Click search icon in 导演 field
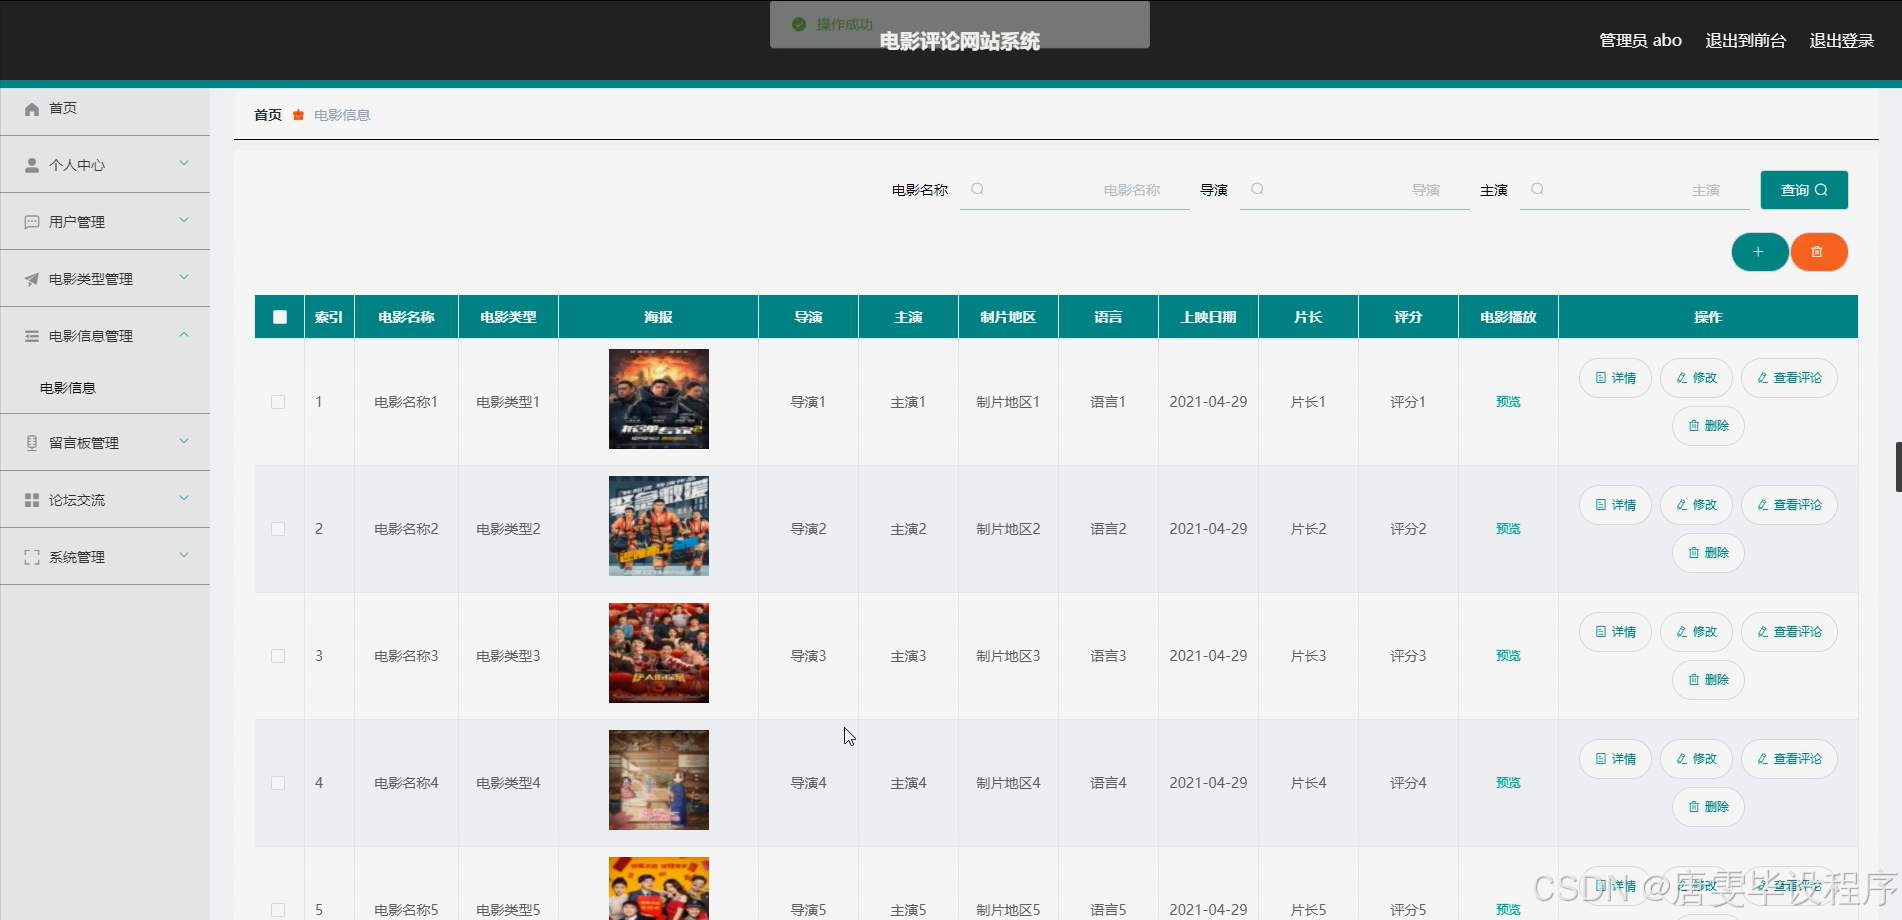This screenshot has width=1902, height=920. pos(1258,189)
